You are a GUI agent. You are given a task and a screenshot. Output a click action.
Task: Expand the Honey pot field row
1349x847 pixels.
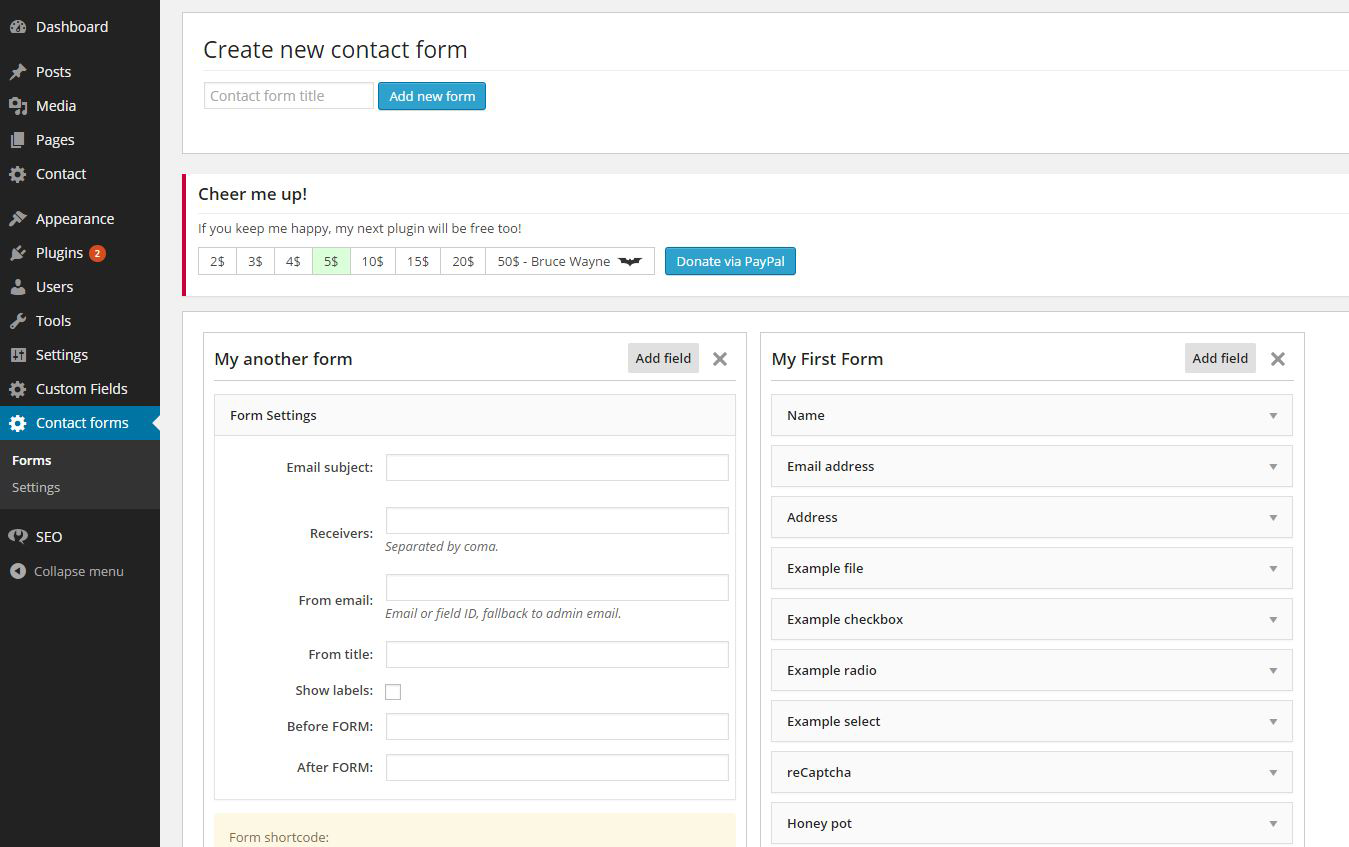(1031, 823)
